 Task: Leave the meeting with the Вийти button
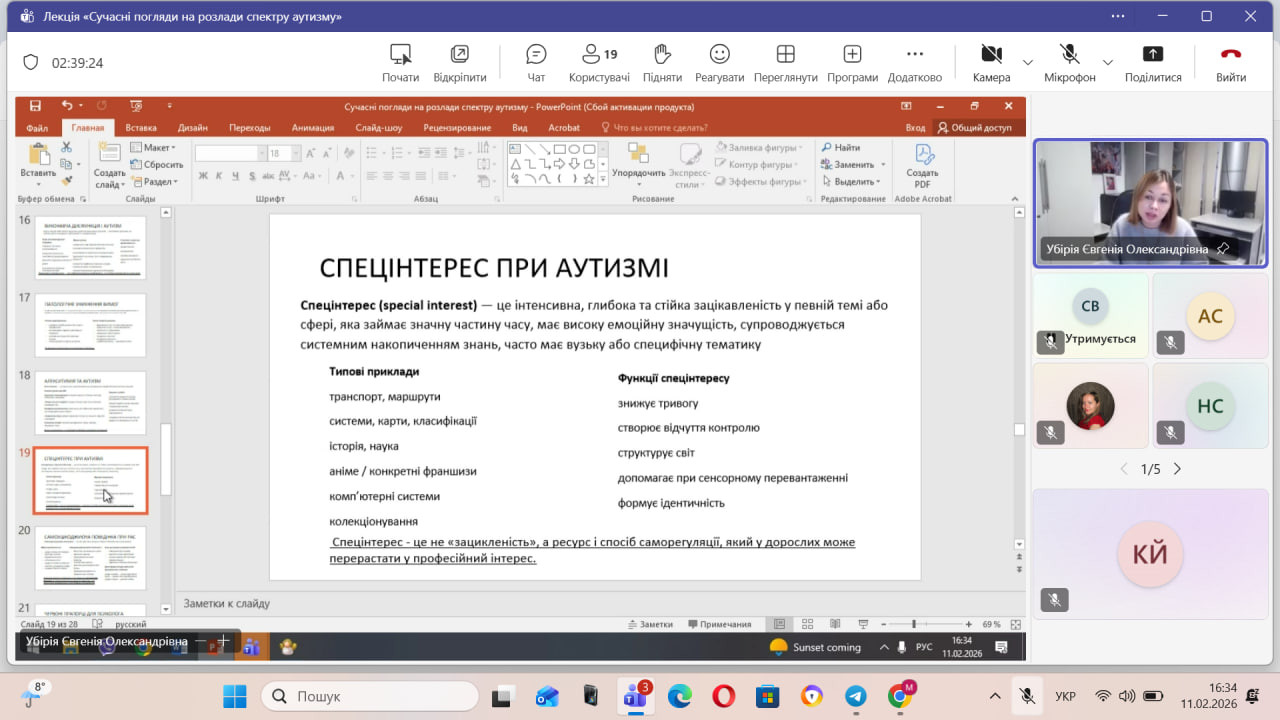click(1230, 62)
